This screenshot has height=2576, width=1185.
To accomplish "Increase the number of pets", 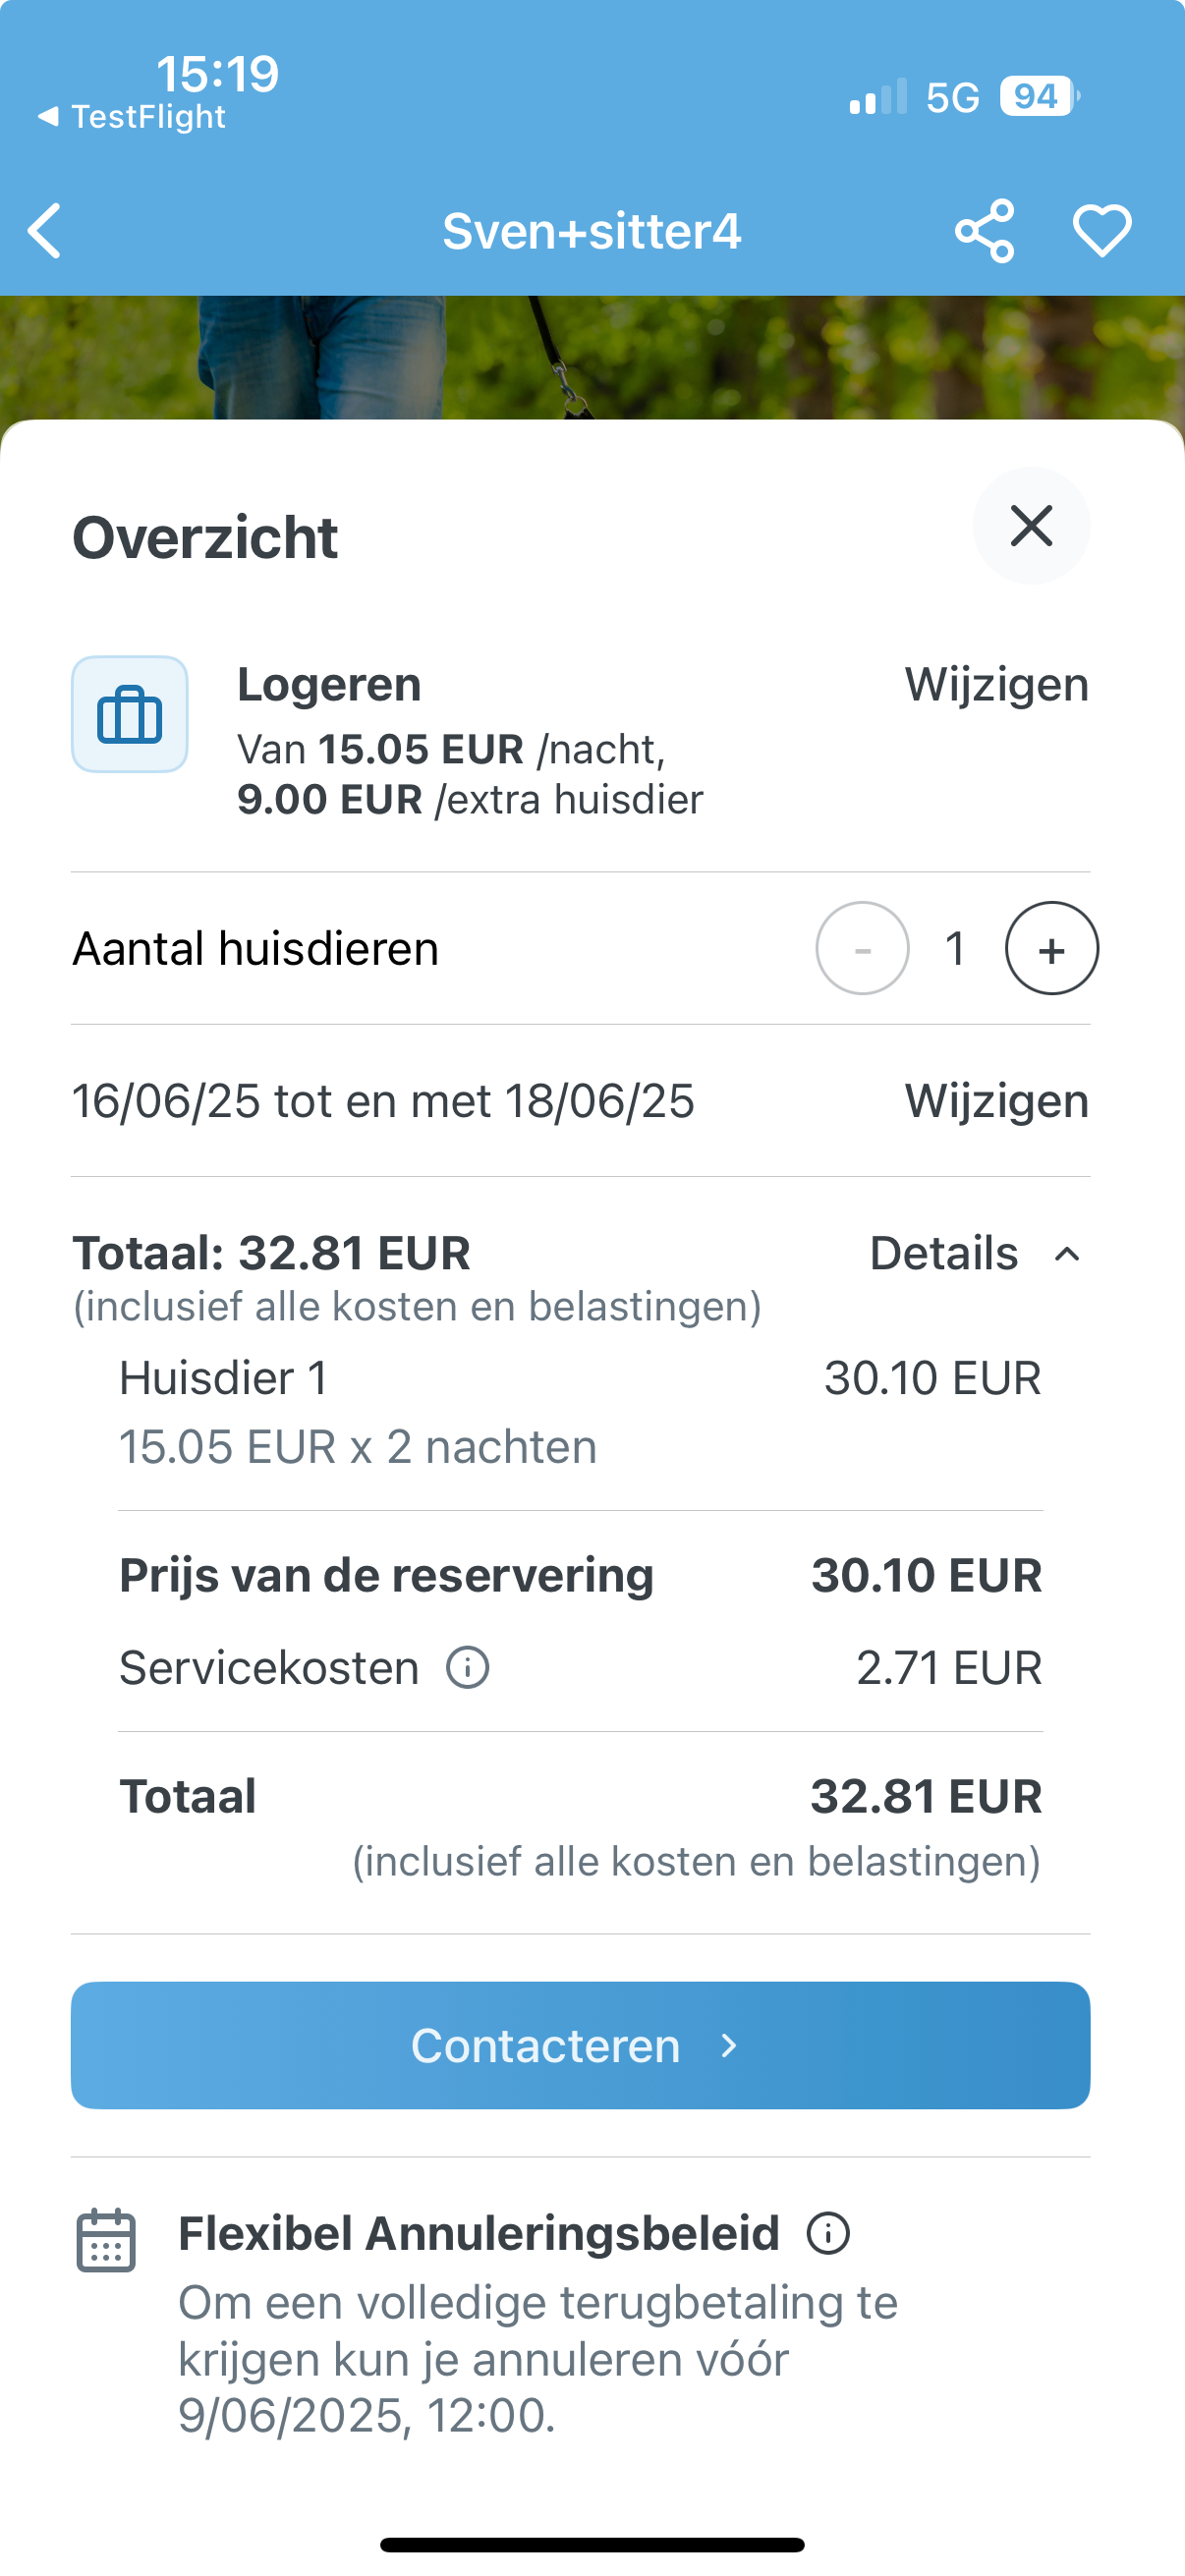I will 1051,948.
